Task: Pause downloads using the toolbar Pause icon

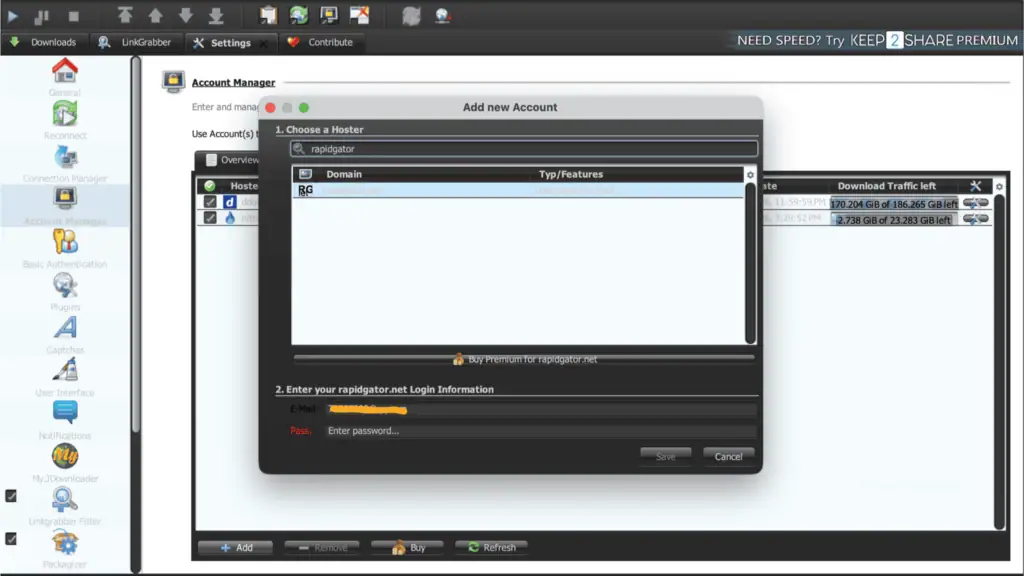Action: pos(41,16)
